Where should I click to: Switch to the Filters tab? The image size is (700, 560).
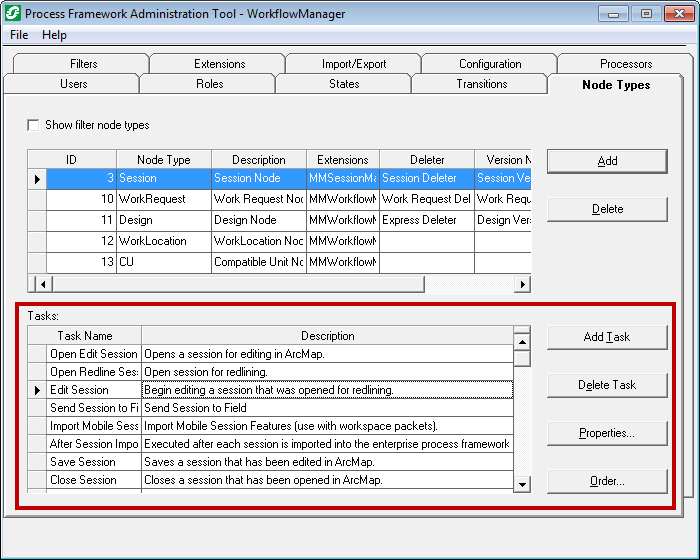point(84,64)
